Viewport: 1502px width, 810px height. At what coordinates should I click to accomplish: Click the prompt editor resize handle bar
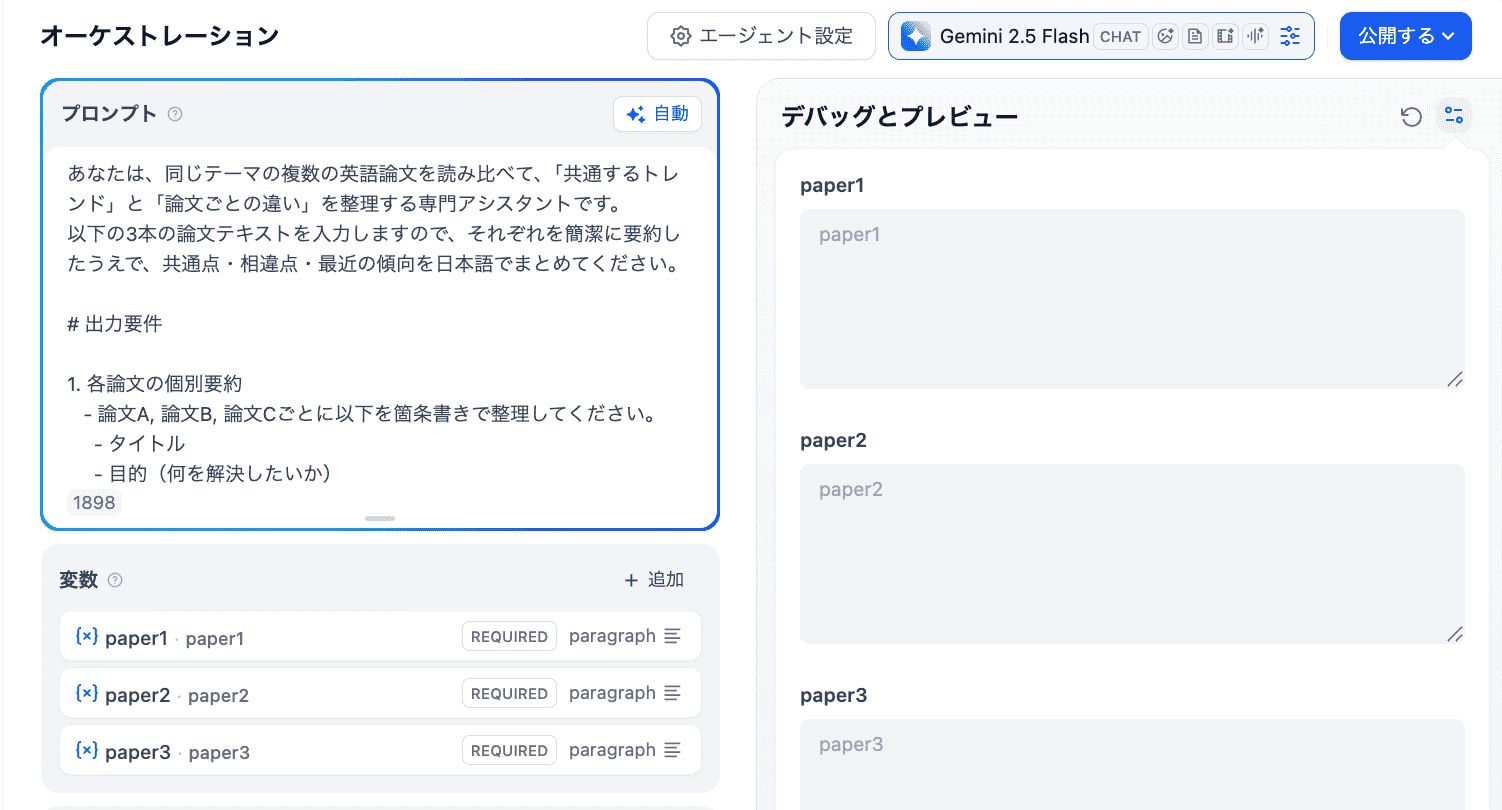[380, 518]
